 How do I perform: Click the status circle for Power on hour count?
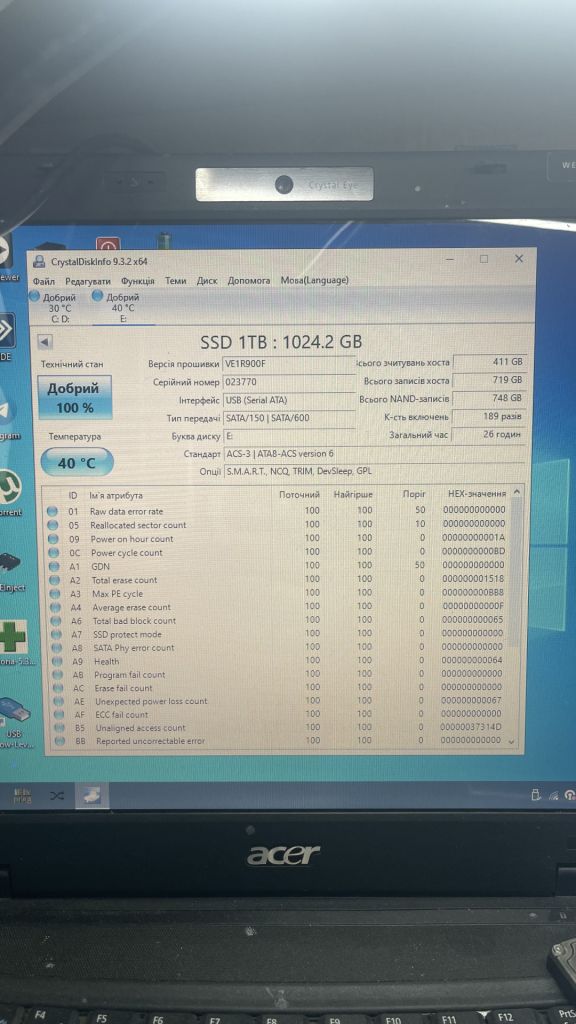53,539
